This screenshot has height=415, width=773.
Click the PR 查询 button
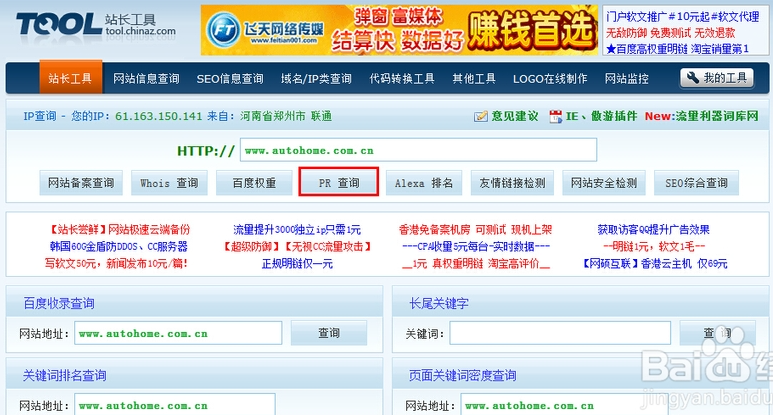pyautogui.click(x=338, y=183)
